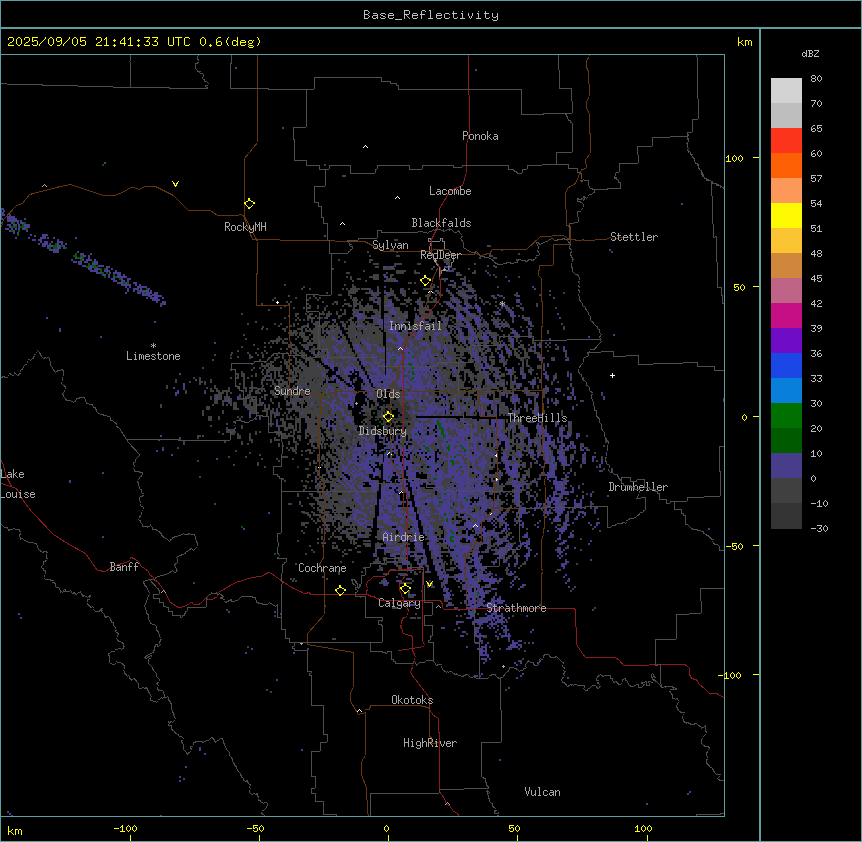Click the green 30-20 dBZ legend swatch
862x842 pixels.
(786, 416)
